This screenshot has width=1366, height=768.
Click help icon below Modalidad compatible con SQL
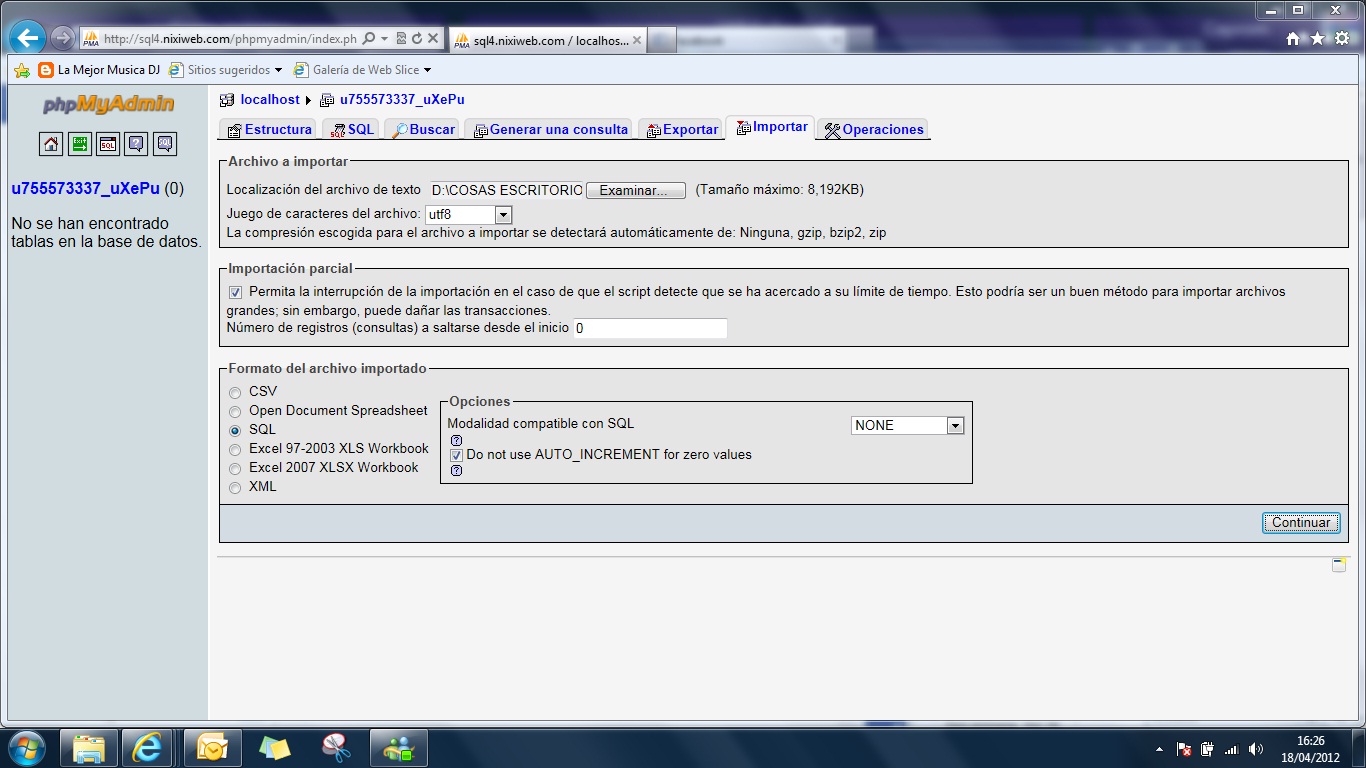click(x=456, y=440)
